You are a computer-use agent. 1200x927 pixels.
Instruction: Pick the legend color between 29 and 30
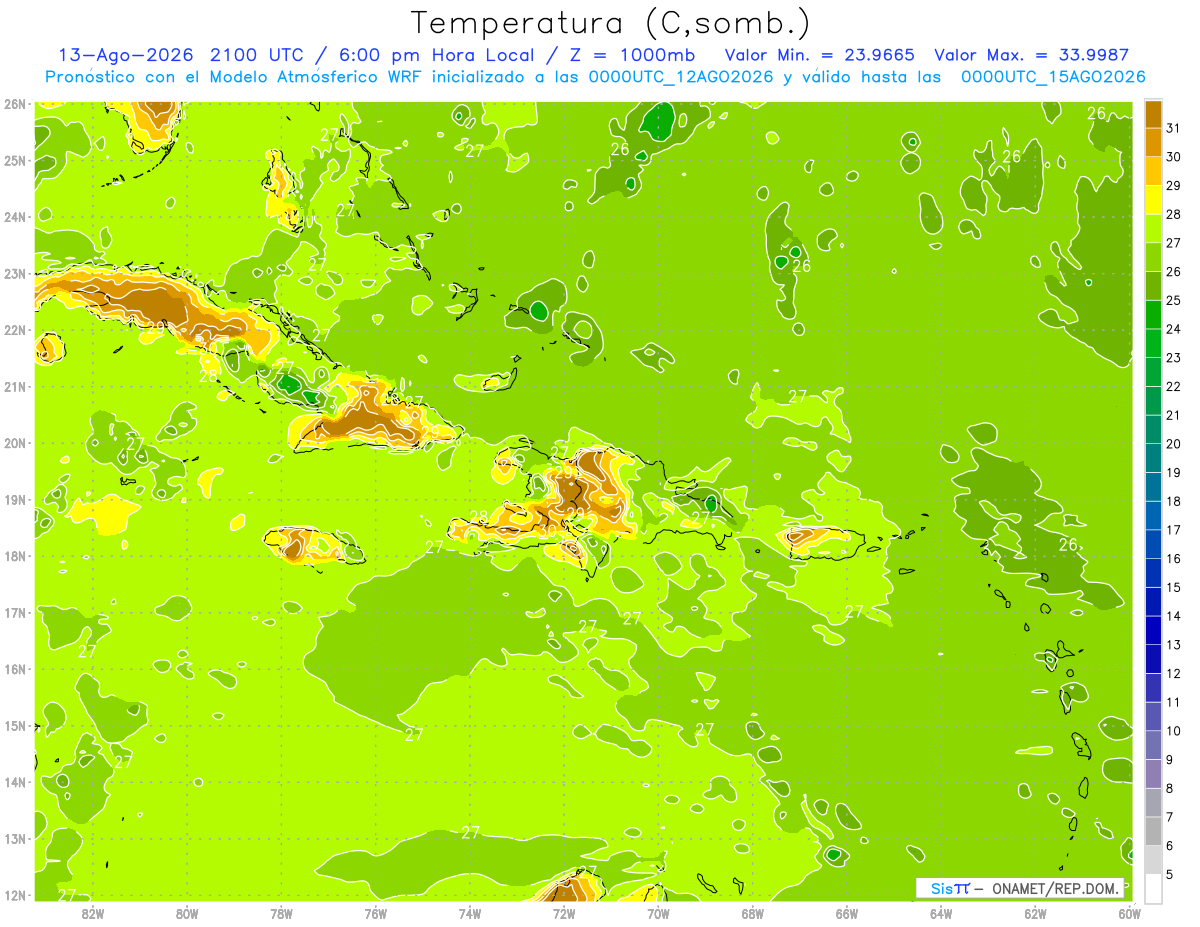tap(1153, 171)
